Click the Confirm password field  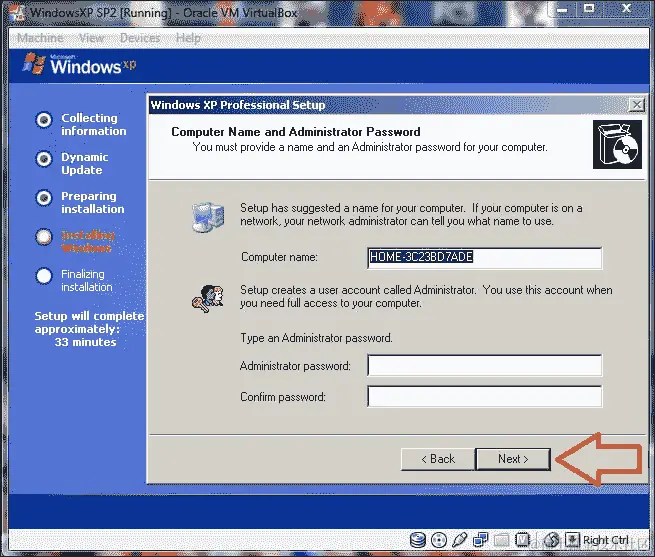[485, 396]
